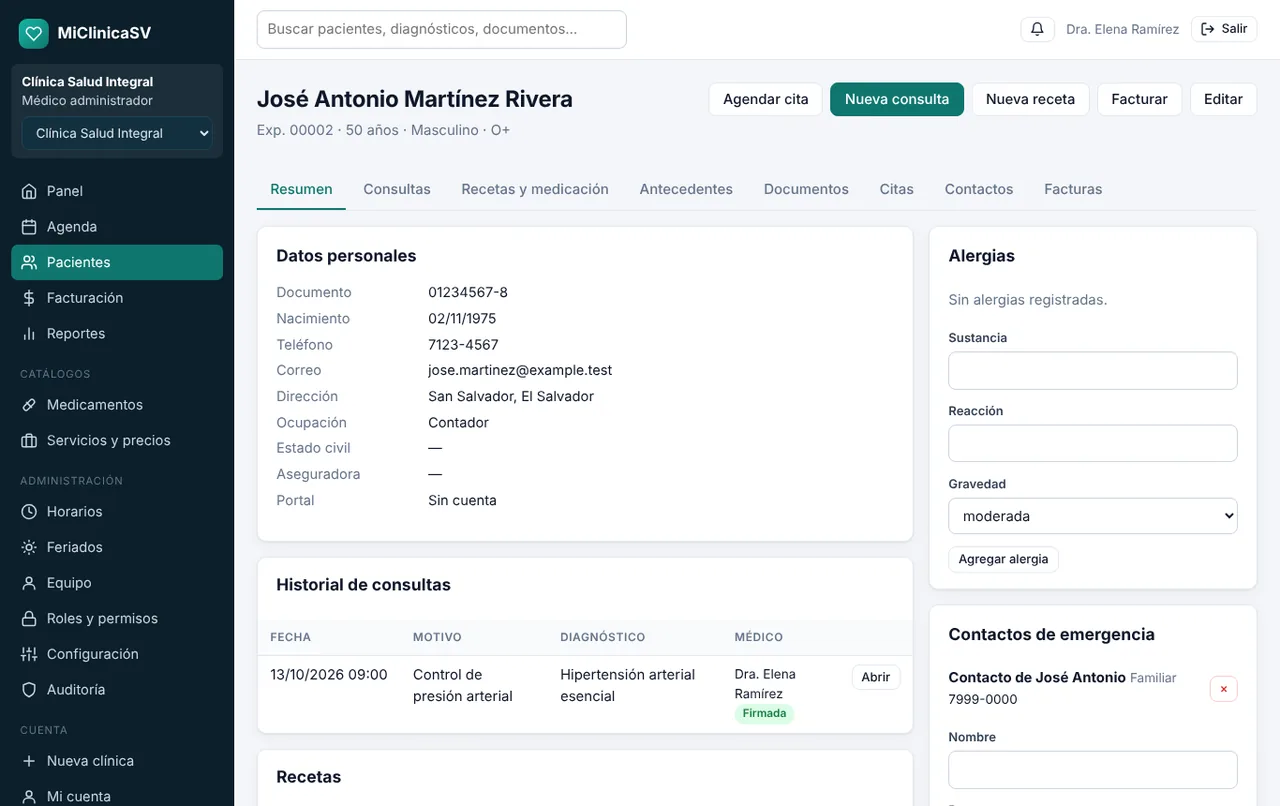Click Agendar cita button

coord(766,99)
